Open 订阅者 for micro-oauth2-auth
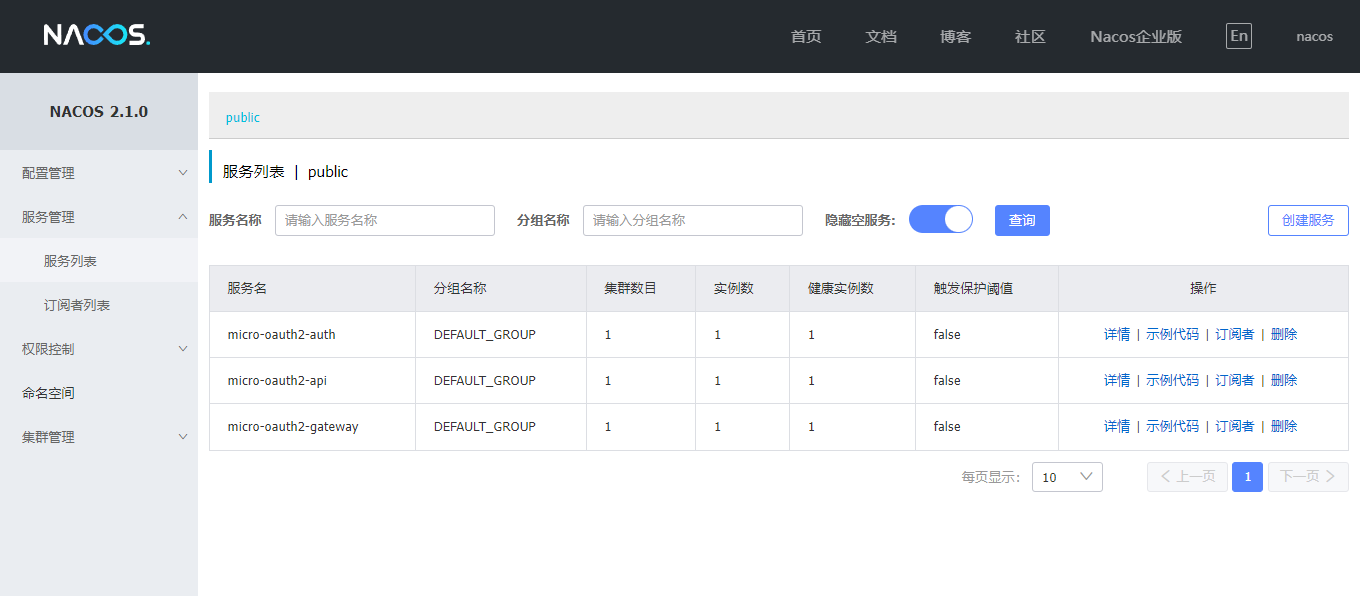 click(1235, 334)
